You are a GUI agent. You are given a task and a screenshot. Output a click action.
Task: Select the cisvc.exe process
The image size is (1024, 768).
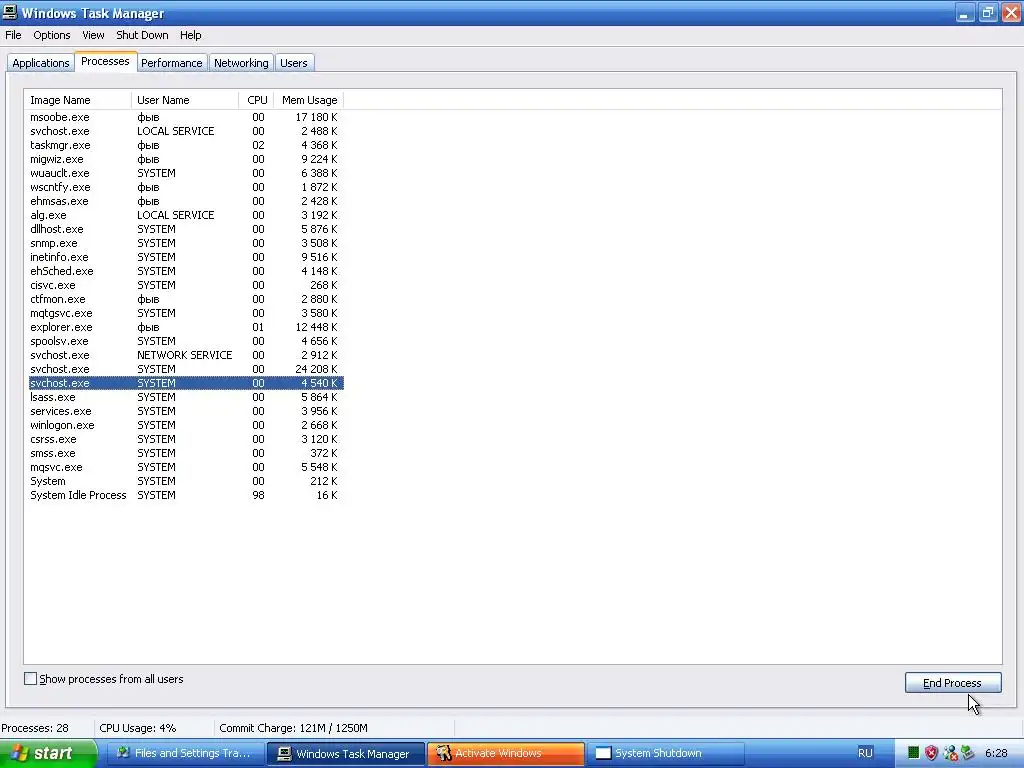pos(185,285)
